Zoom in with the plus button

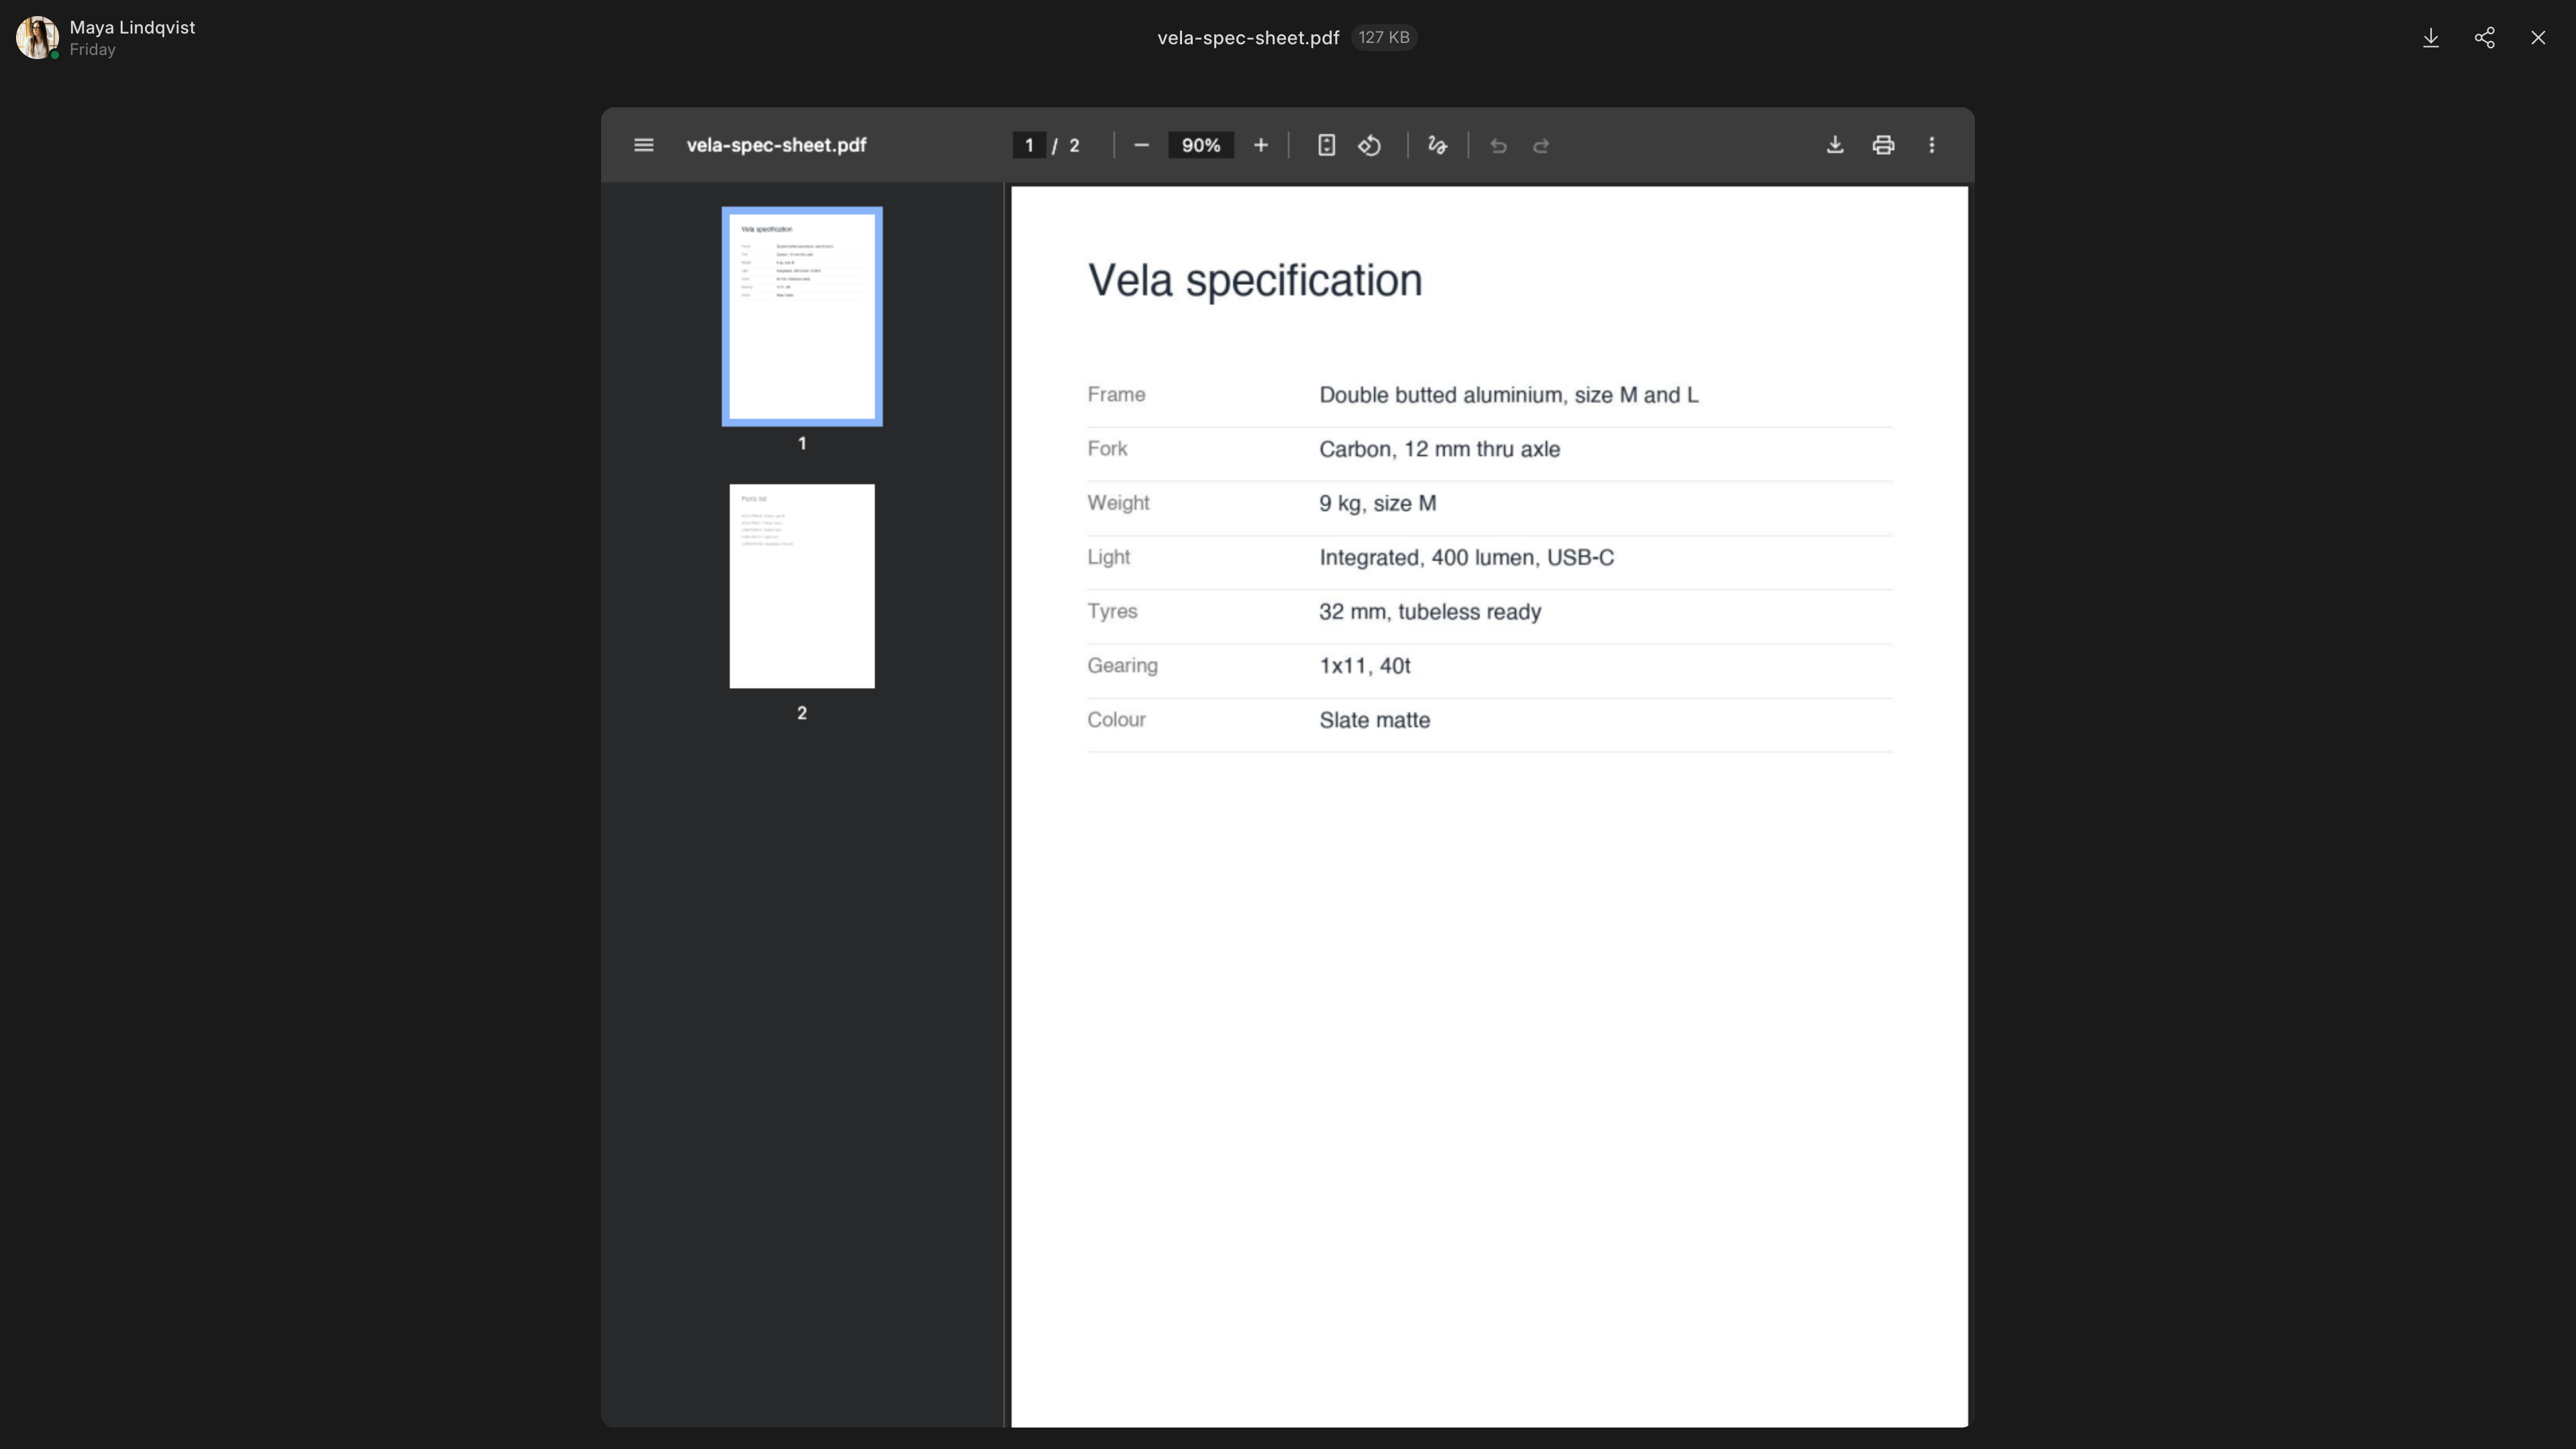[1261, 145]
